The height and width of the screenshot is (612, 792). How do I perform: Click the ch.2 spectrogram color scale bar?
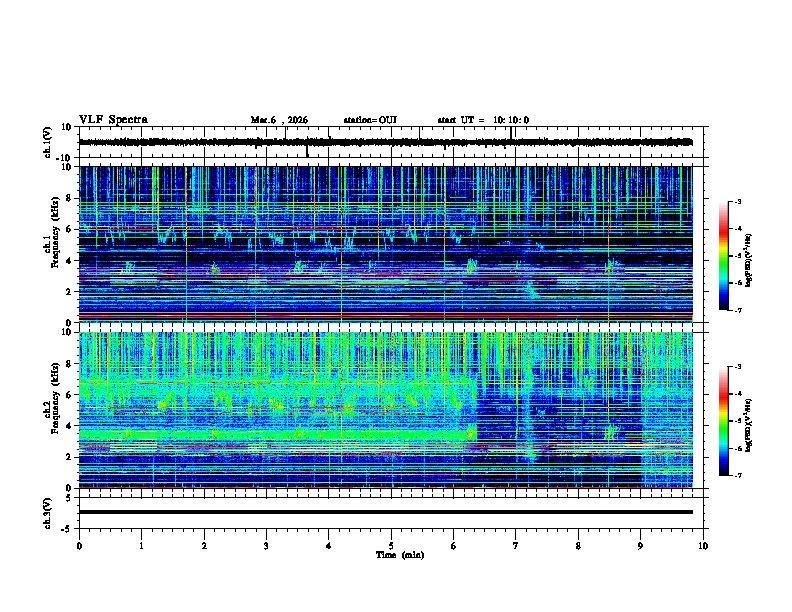coord(724,421)
